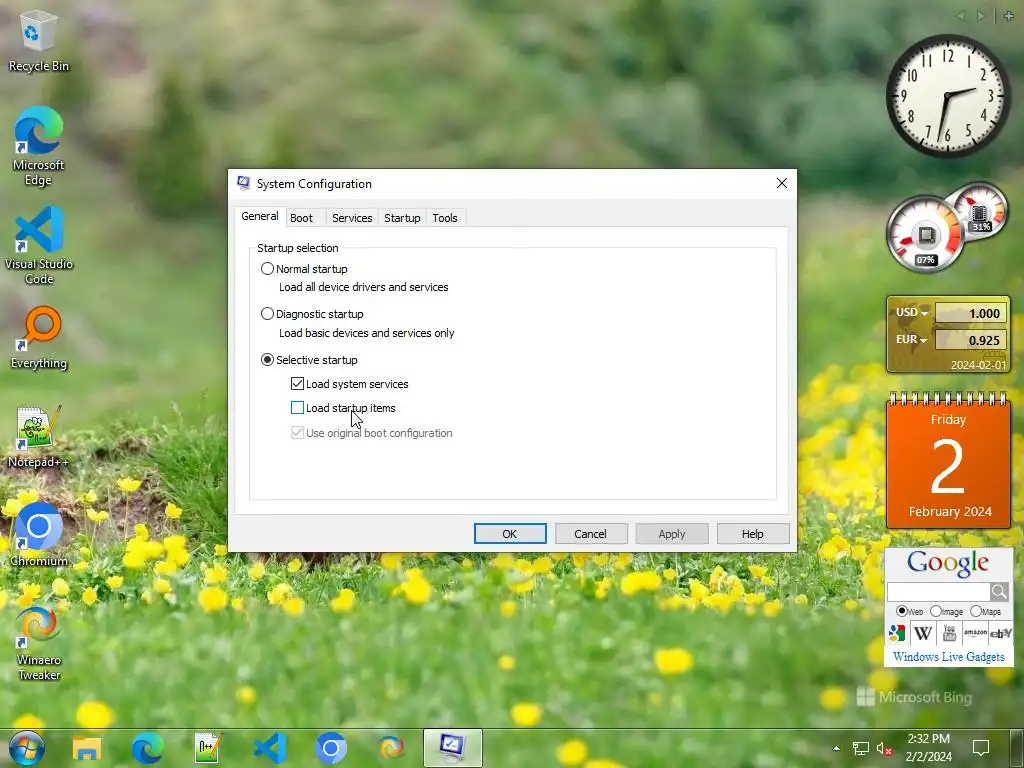
Task: Select the Diagnostic startup radio button
Action: 267,313
